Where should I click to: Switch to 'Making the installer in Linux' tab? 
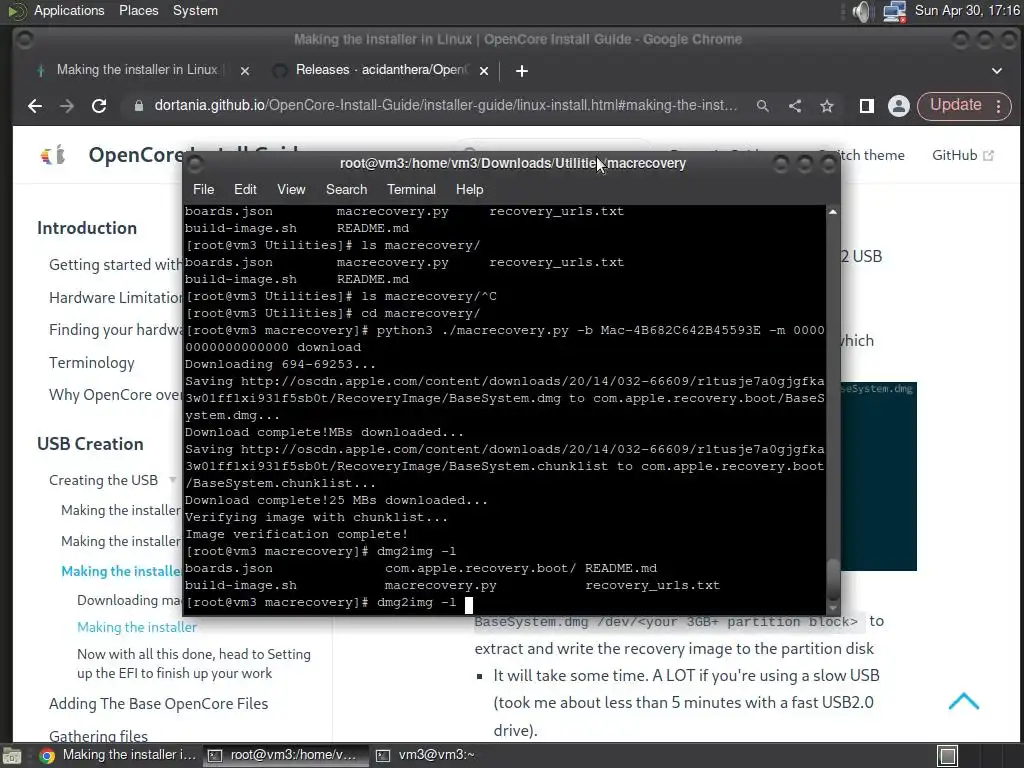(137, 70)
